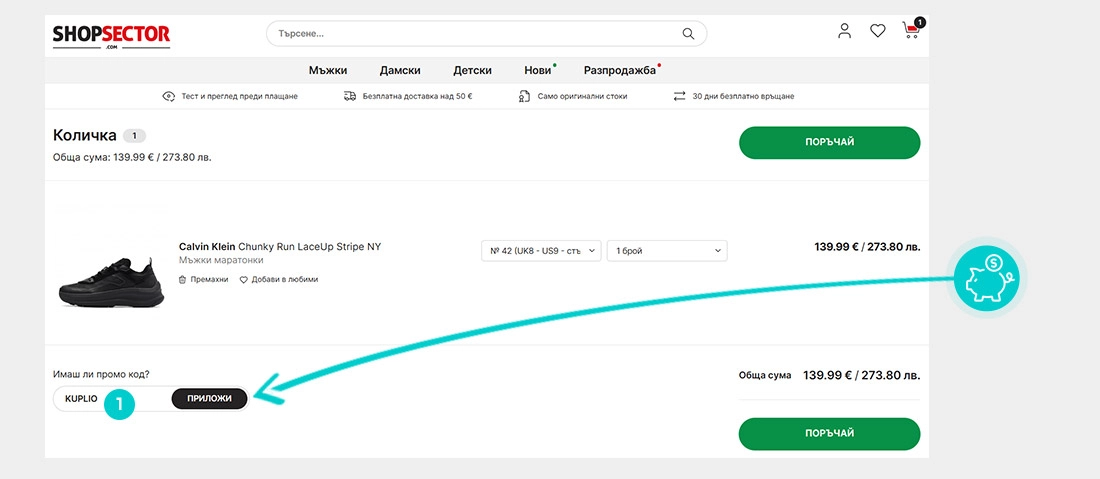Open the user account icon
1100x479 pixels.
(x=845, y=31)
